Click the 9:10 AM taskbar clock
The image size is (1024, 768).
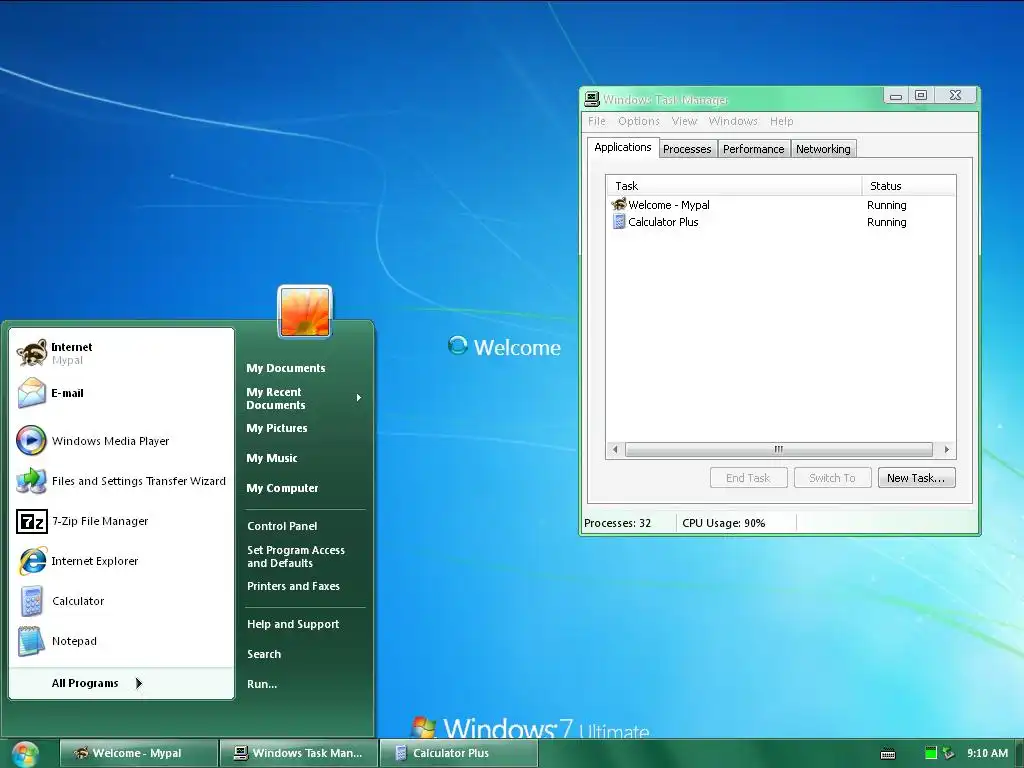[987, 753]
